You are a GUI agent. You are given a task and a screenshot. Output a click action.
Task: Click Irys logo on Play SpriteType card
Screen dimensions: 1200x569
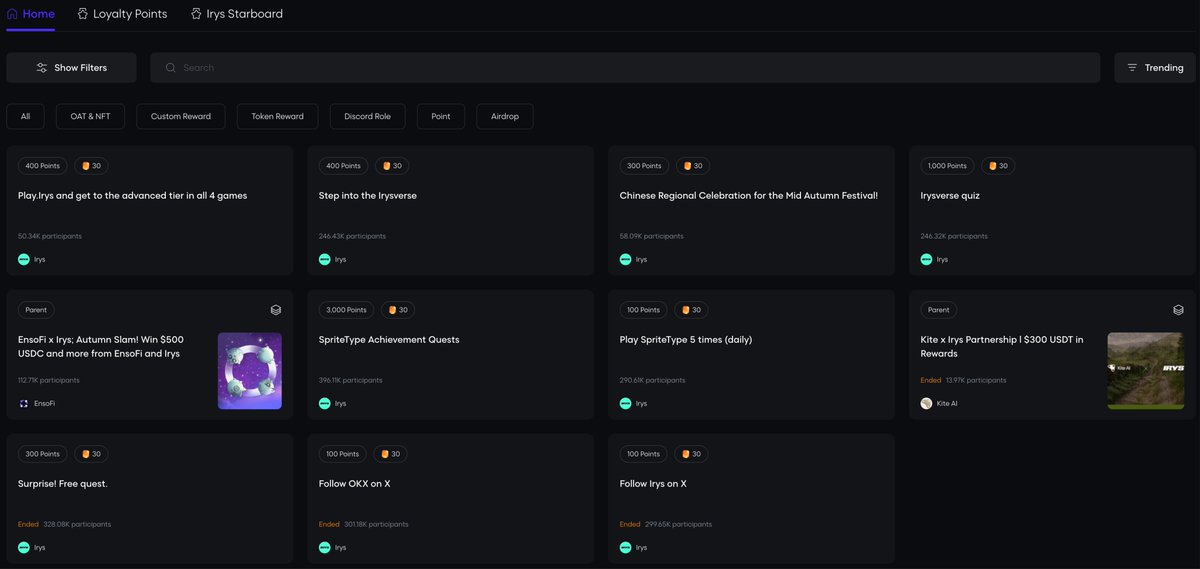click(626, 404)
